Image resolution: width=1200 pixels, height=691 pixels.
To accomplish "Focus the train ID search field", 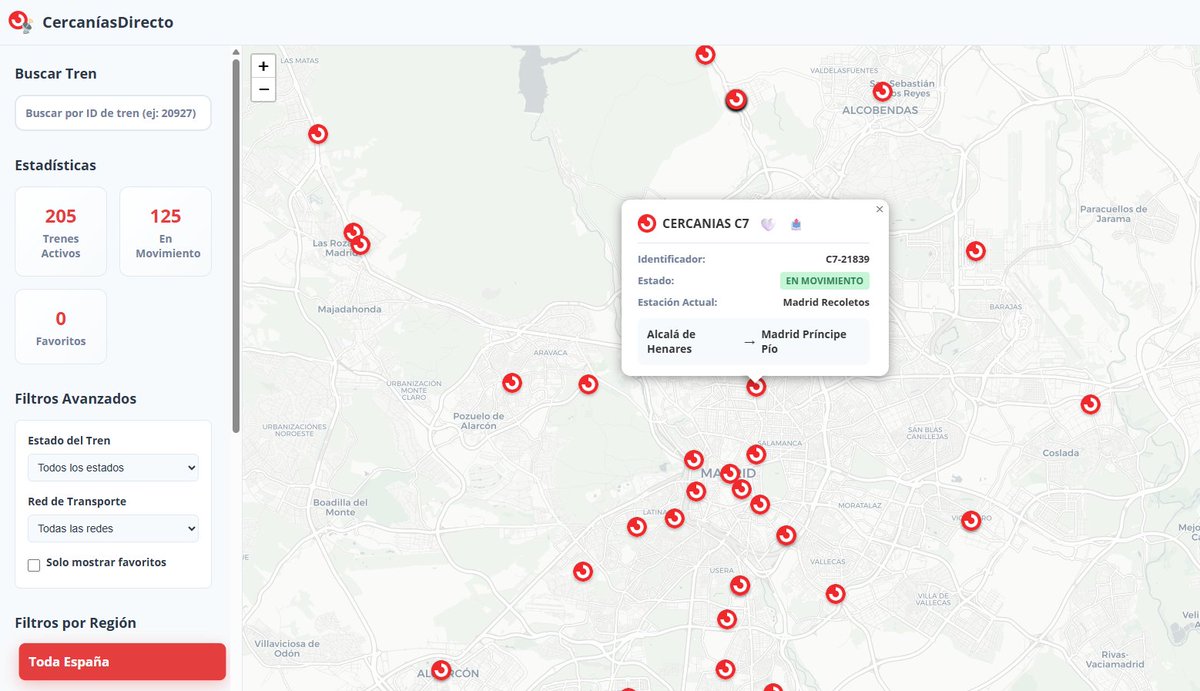I will (113, 113).
